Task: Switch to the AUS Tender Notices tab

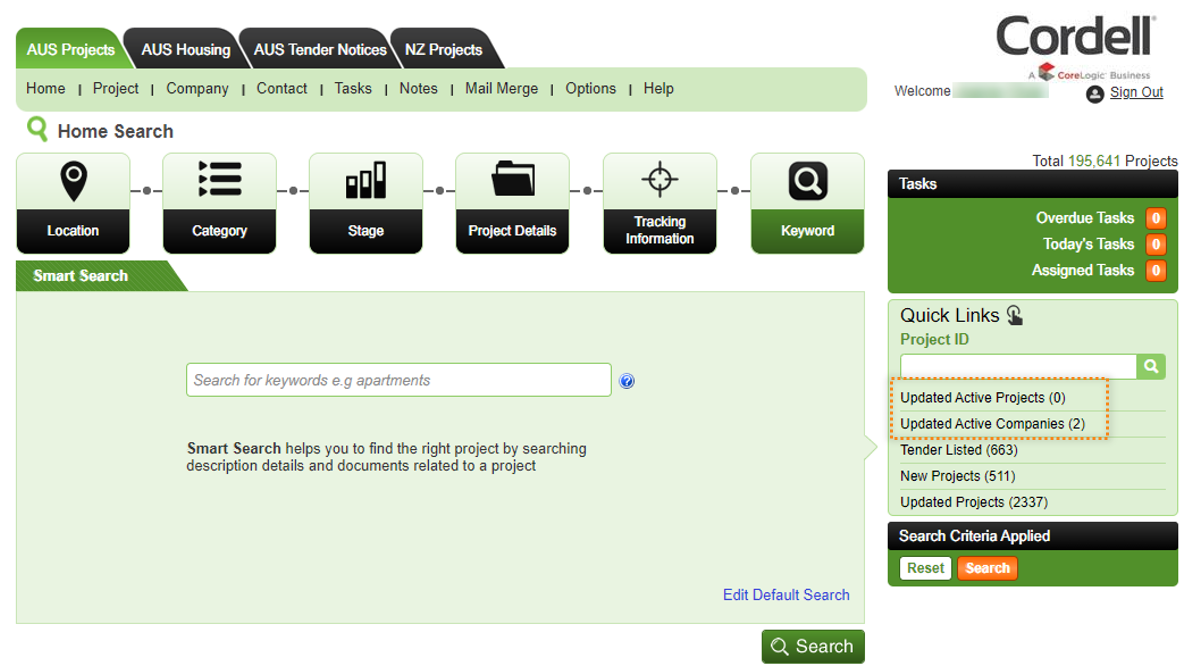Action: pos(320,49)
